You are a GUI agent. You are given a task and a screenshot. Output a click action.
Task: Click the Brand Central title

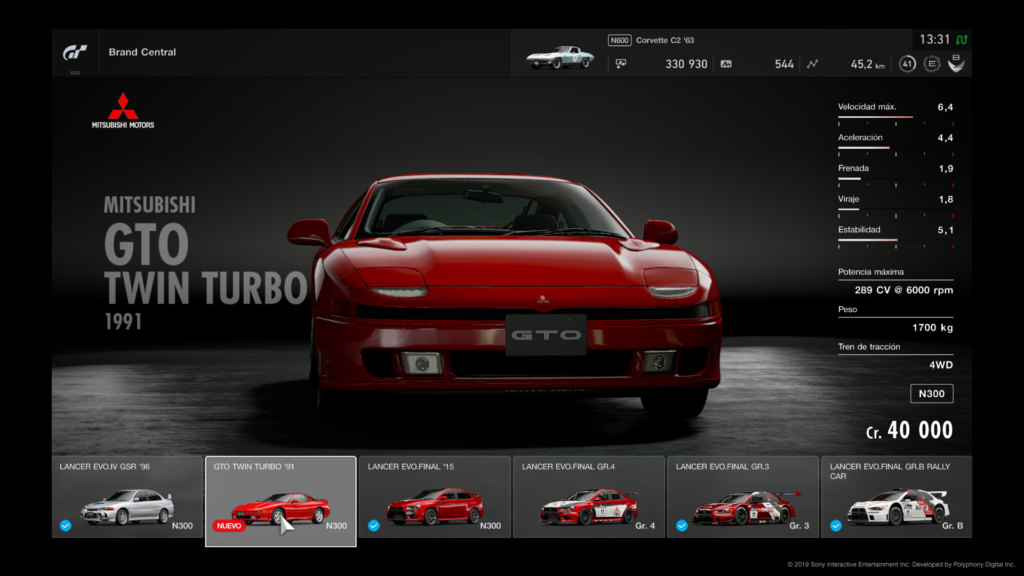(x=142, y=52)
